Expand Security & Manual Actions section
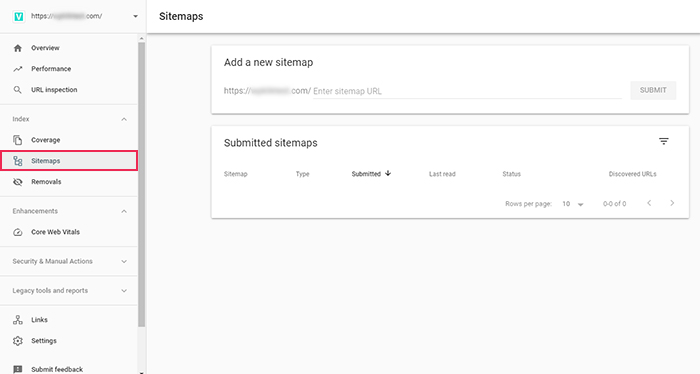 124,262
